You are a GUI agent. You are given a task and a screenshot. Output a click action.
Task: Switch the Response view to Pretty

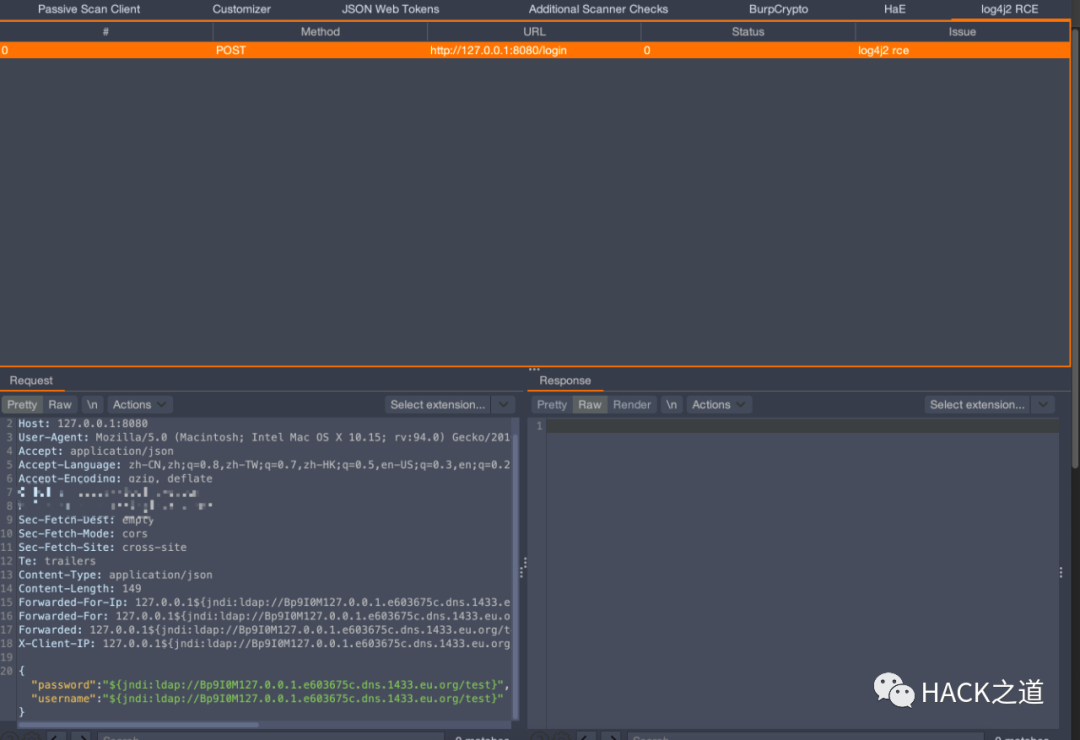[552, 404]
